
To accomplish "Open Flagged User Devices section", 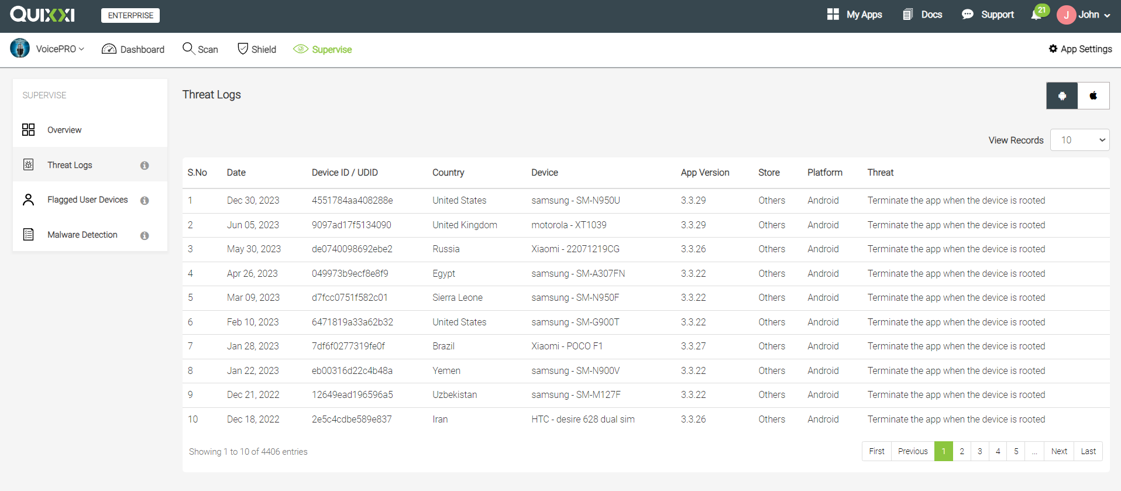I will tap(90, 200).
